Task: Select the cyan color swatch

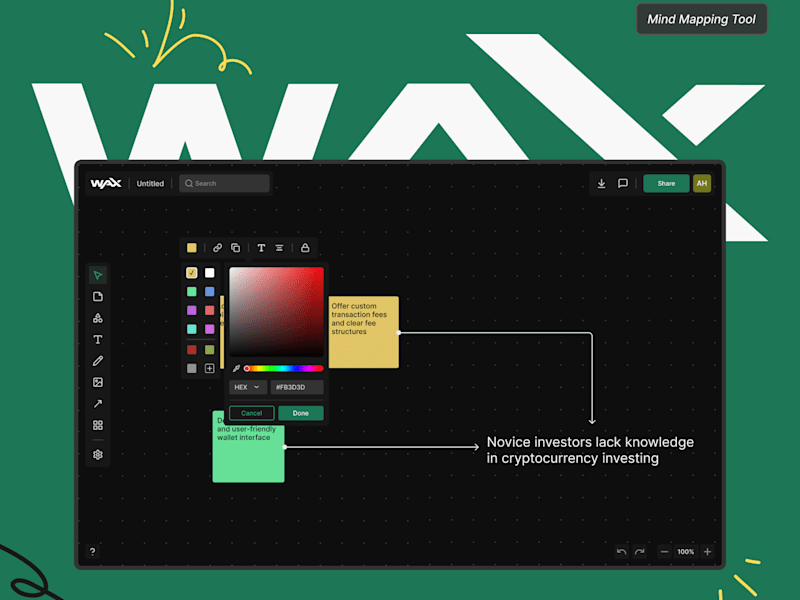Action: click(x=192, y=329)
